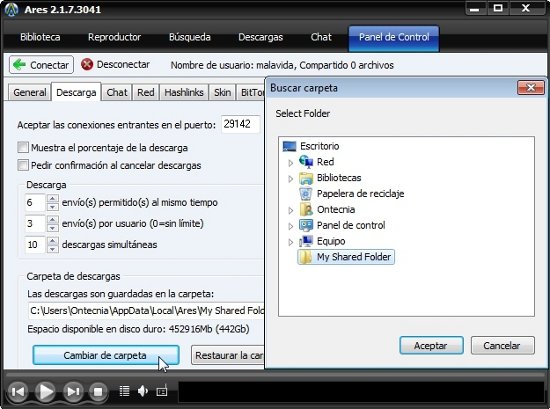The width and height of the screenshot is (550, 409).
Task: Click the Cambiar de carpeta button
Action: [106, 355]
